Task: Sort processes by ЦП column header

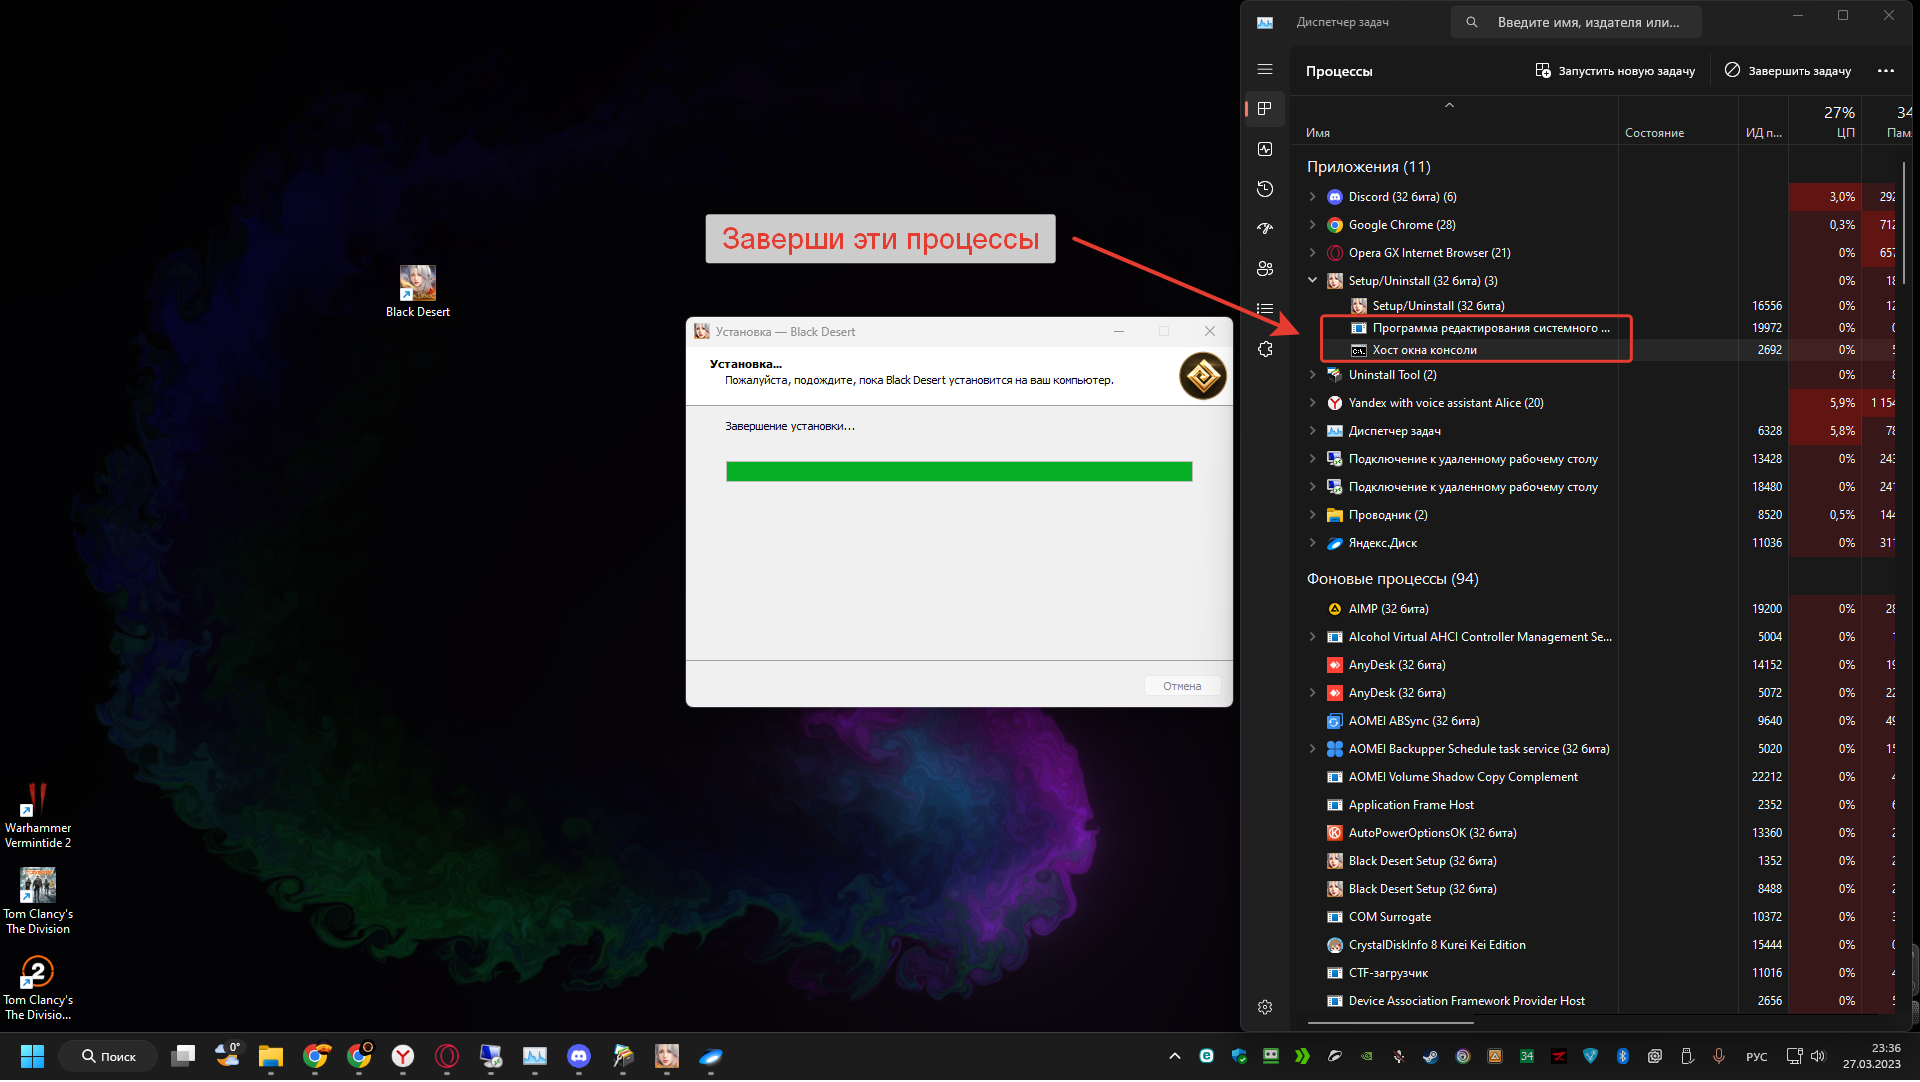Action: click(x=1825, y=122)
